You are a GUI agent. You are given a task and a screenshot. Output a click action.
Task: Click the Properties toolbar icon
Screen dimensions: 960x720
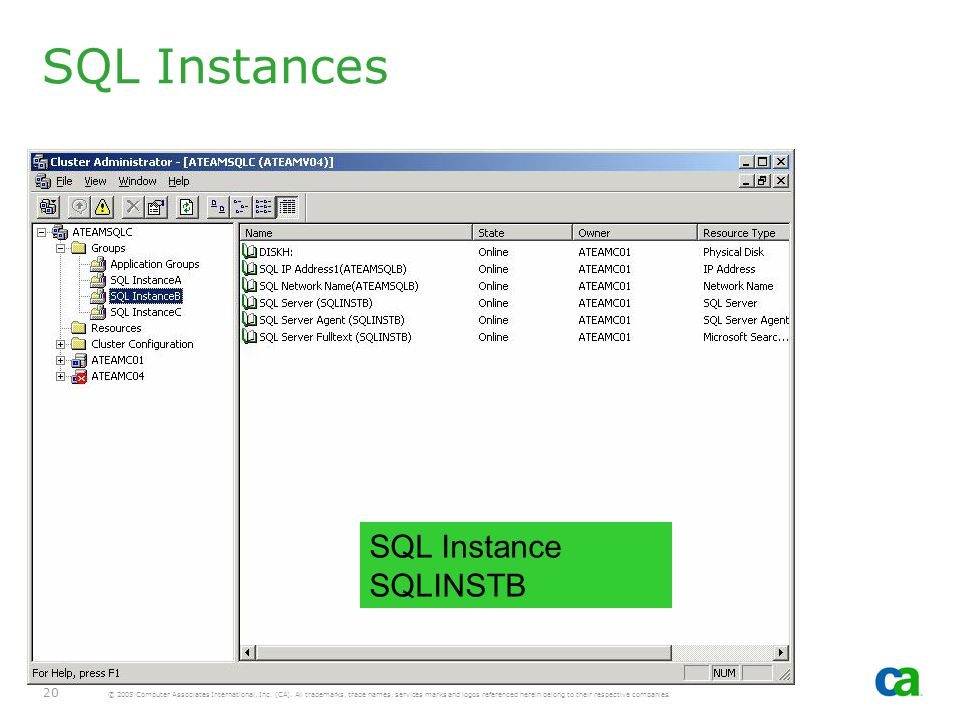[156, 207]
